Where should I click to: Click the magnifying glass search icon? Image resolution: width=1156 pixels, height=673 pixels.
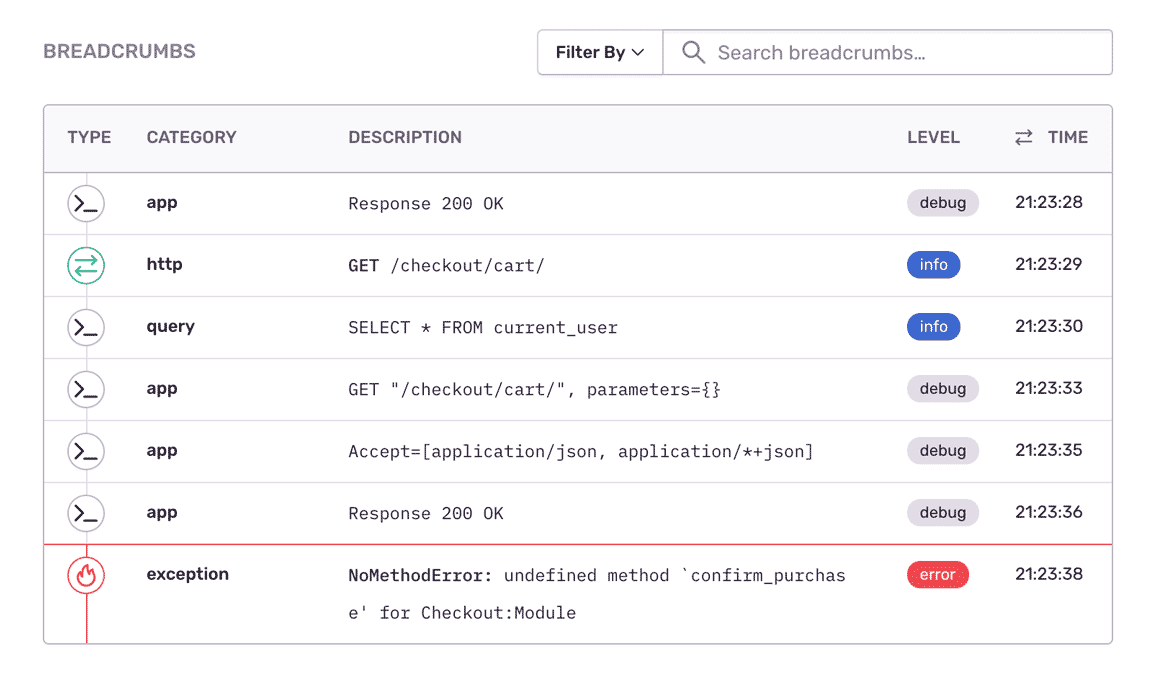pos(693,53)
